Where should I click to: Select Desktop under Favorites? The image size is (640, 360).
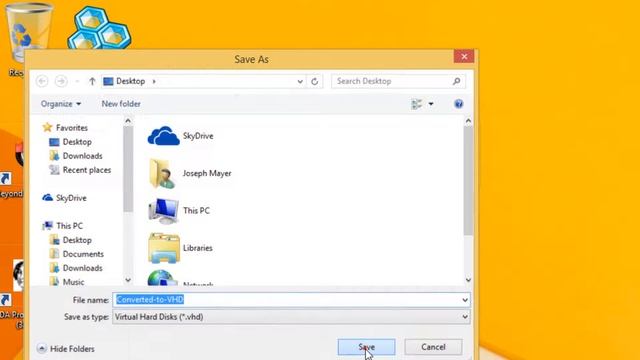pyautogui.click(x=77, y=142)
